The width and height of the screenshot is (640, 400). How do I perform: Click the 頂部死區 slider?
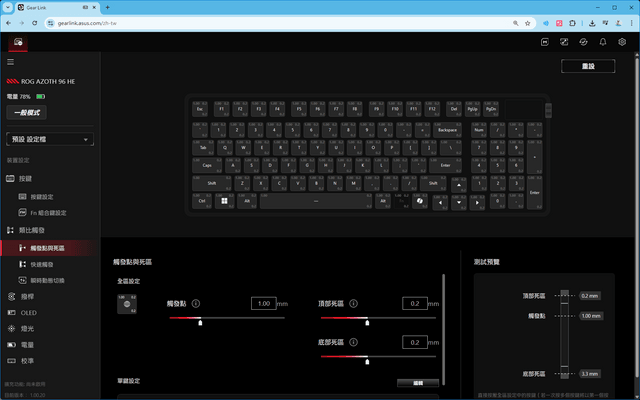coord(378,318)
